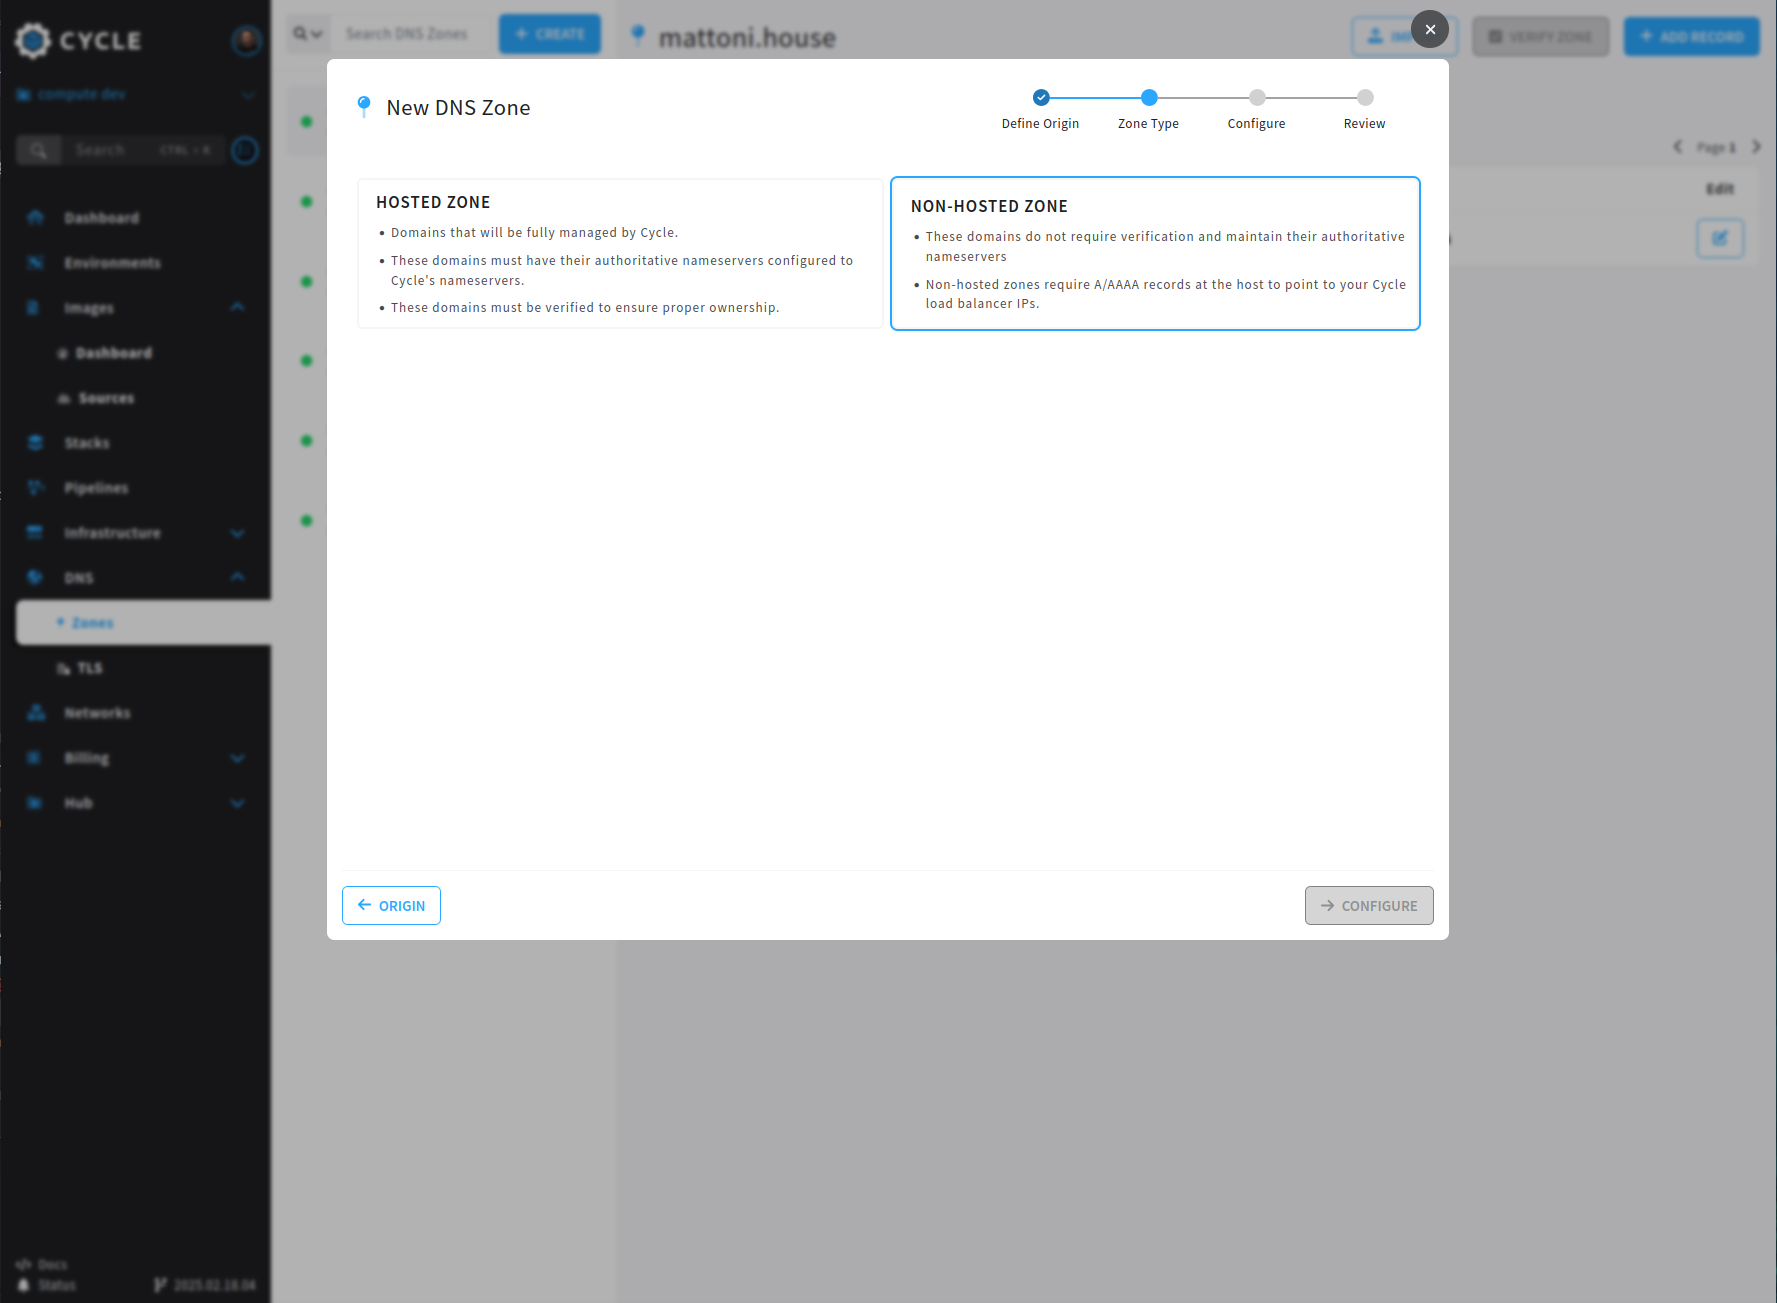Select Zones under DNS
1777x1303 pixels.
click(x=143, y=623)
